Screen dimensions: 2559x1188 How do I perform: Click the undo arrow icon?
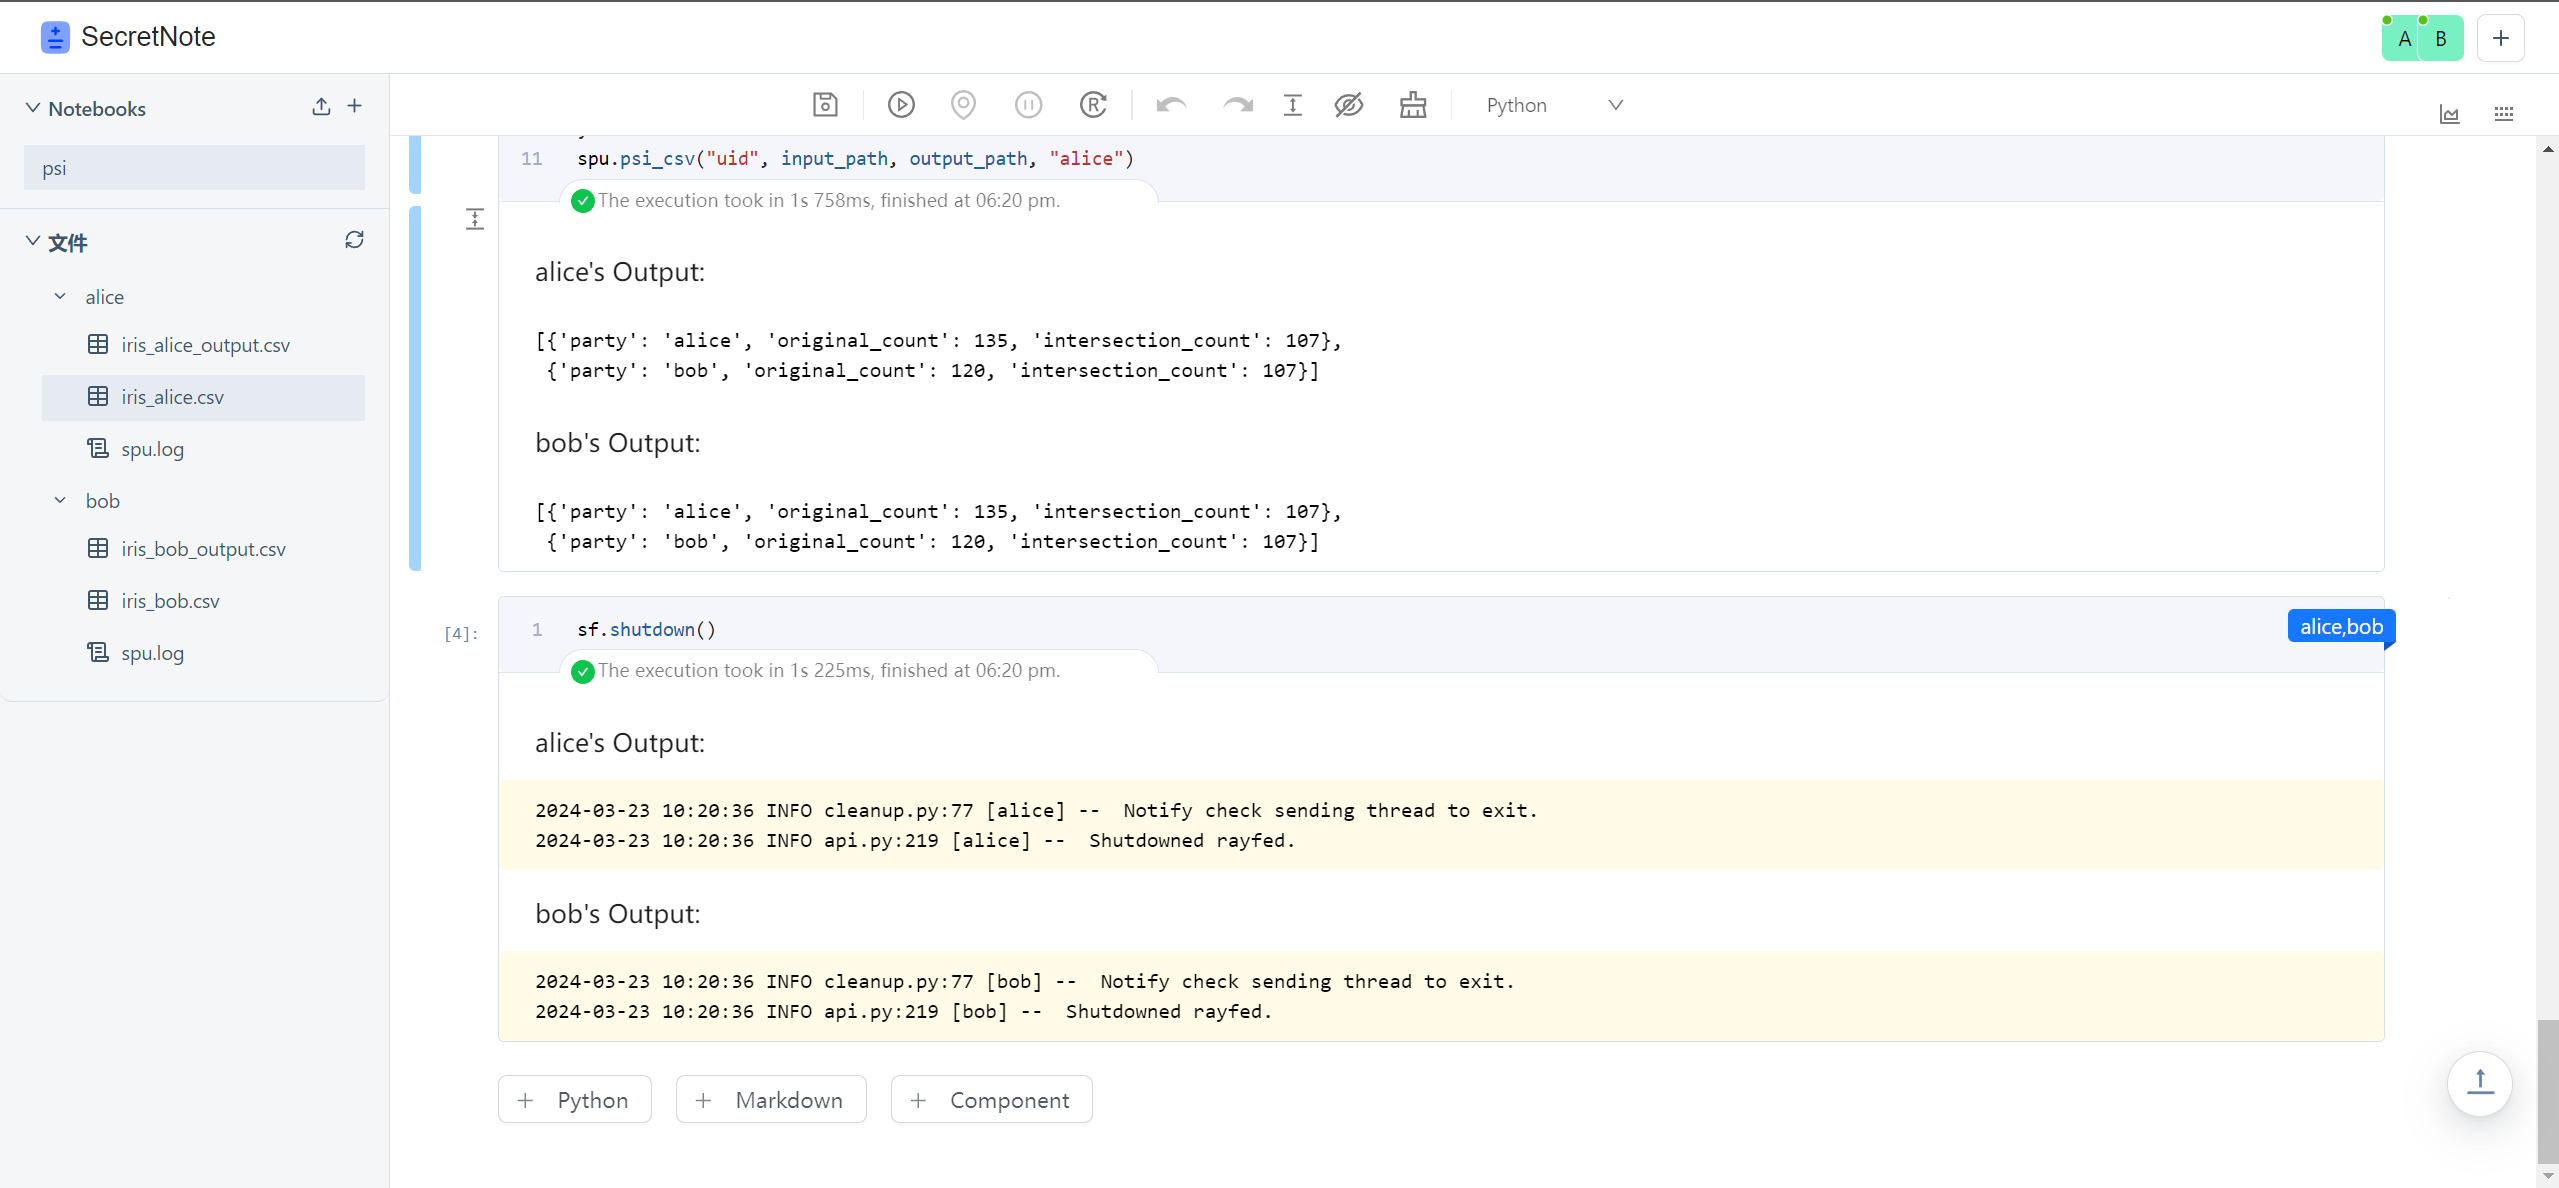pyautogui.click(x=1171, y=105)
